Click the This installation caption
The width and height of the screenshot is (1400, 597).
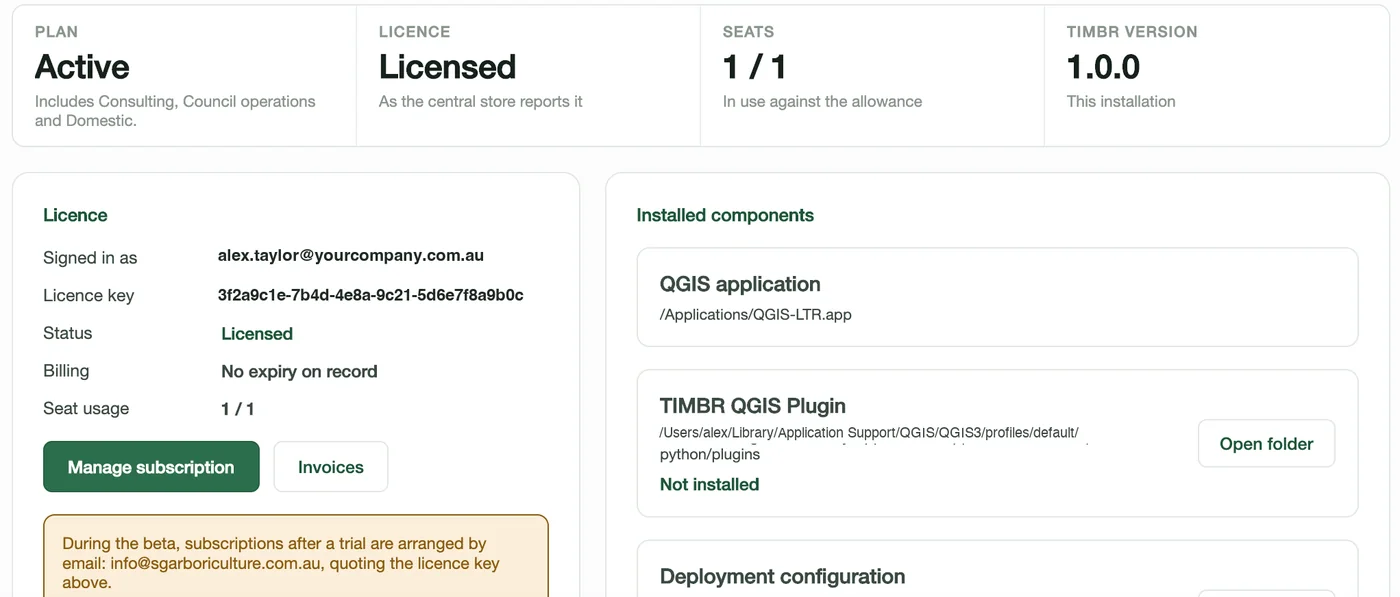1121,101
